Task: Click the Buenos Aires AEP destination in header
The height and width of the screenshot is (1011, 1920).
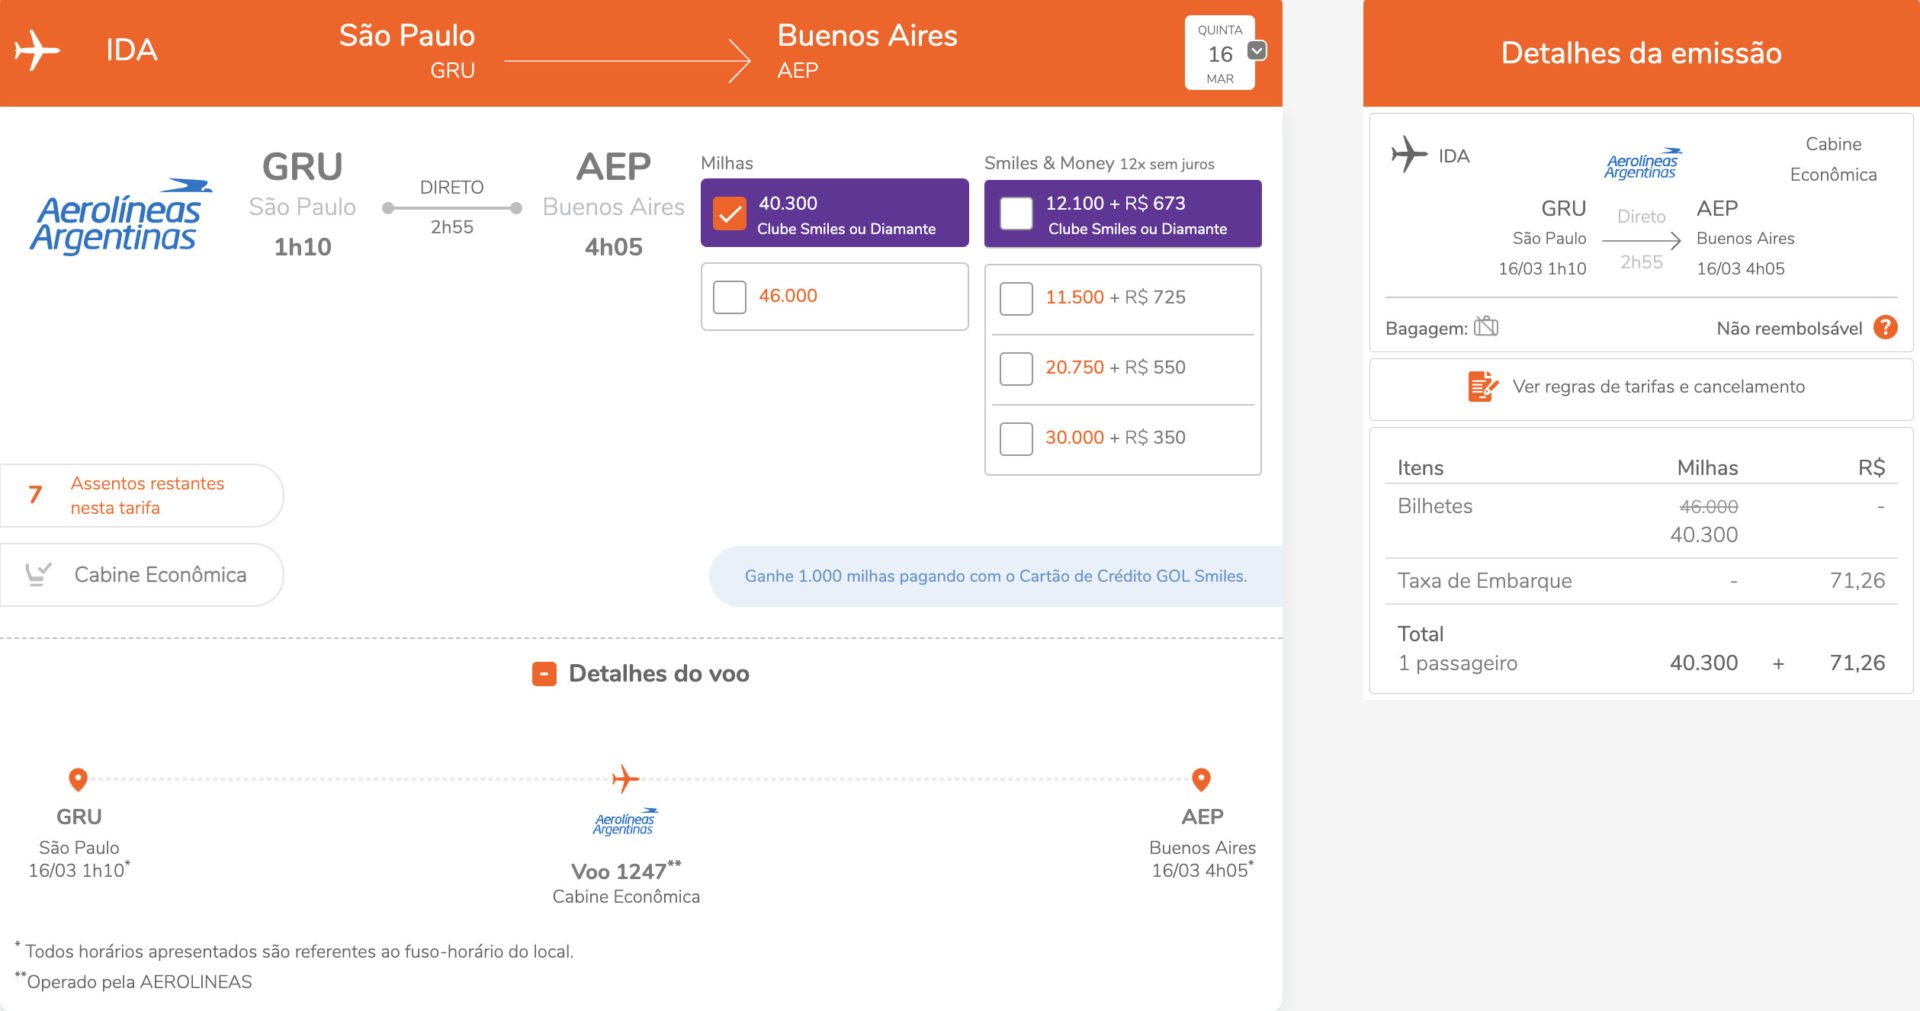Action: tap(867, 51)
